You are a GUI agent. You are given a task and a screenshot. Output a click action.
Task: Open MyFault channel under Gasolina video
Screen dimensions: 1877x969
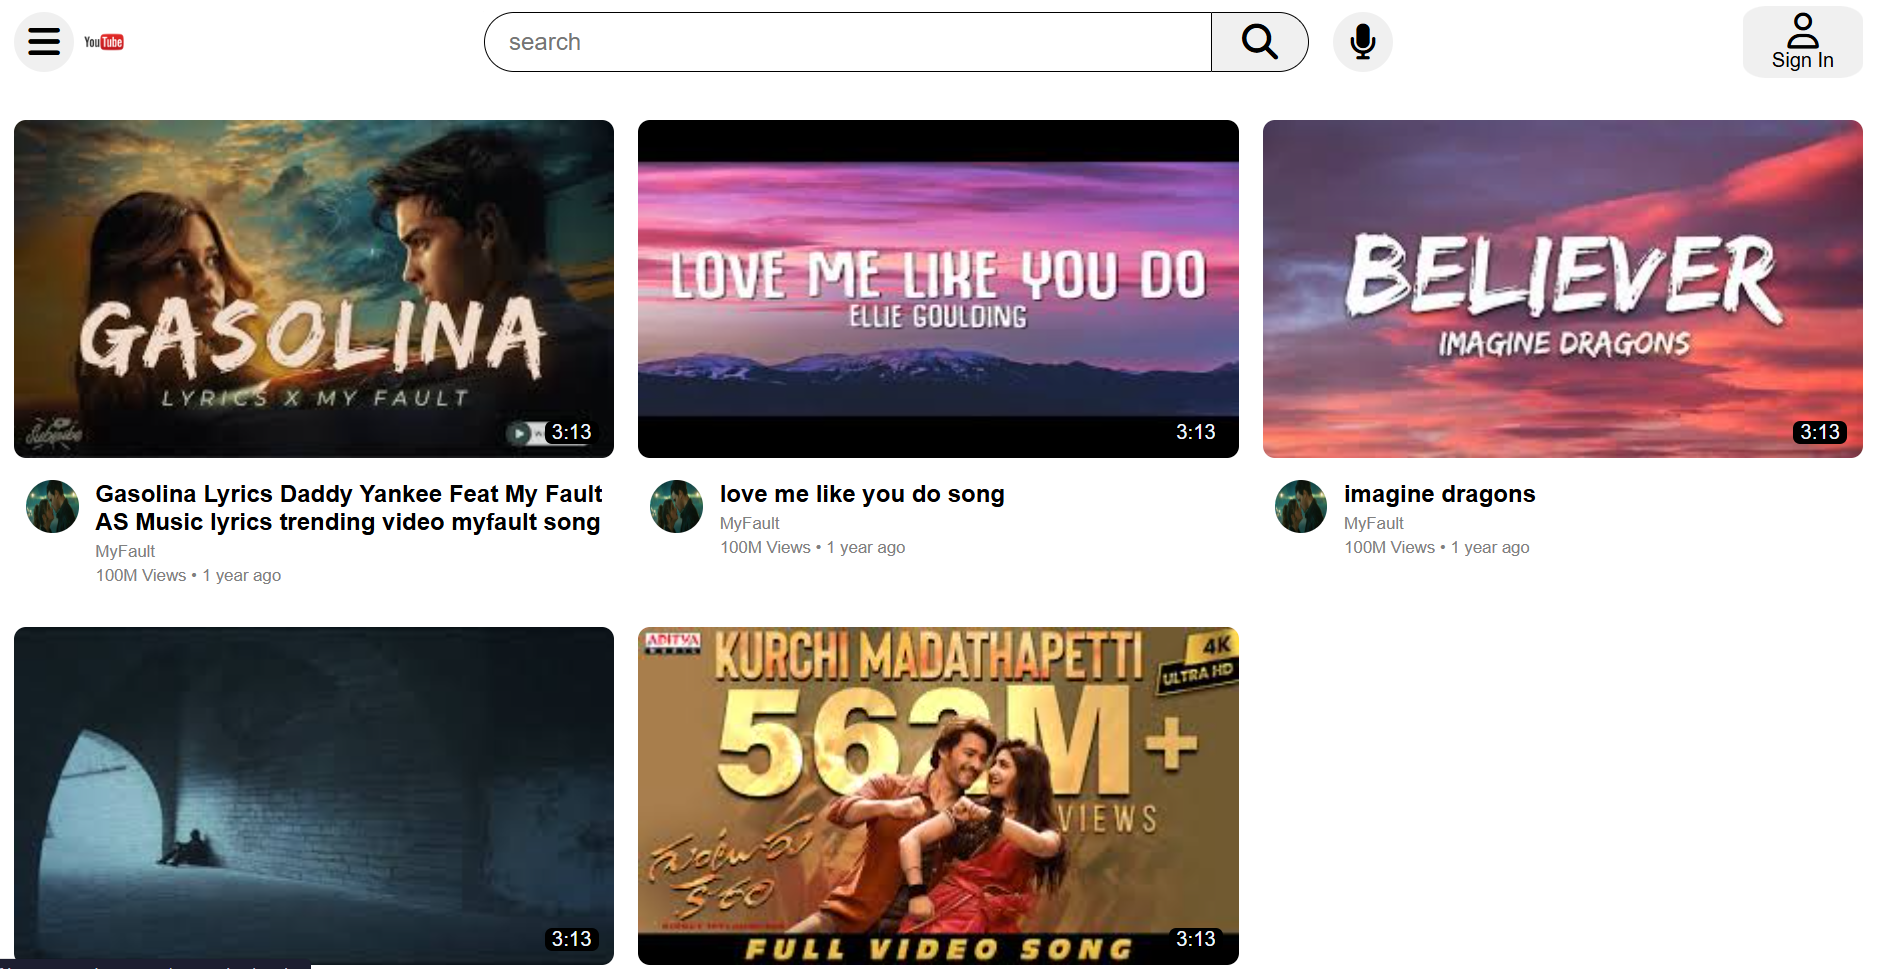coord(125,551)
